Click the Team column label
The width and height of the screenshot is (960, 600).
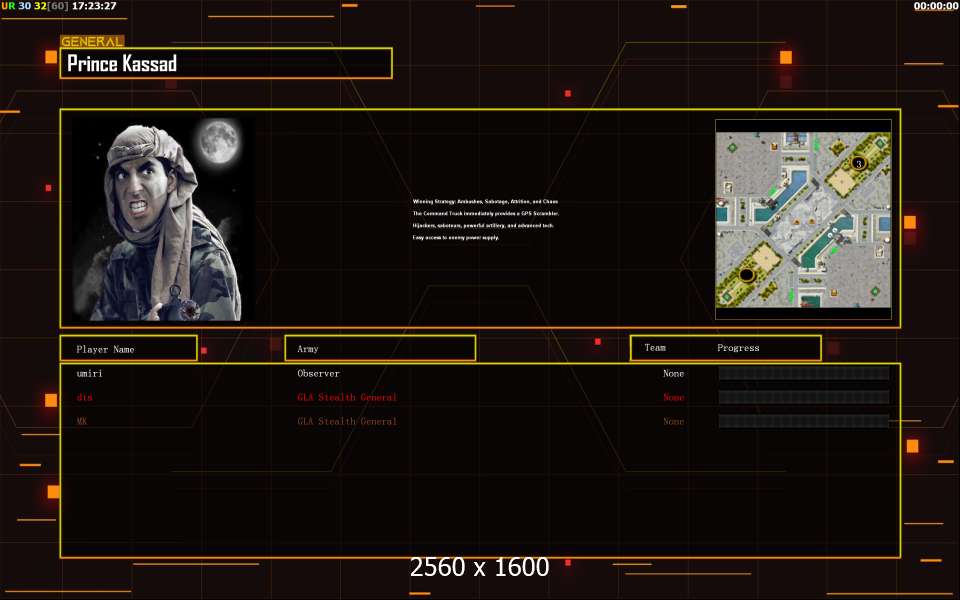[x=654, y=348]
